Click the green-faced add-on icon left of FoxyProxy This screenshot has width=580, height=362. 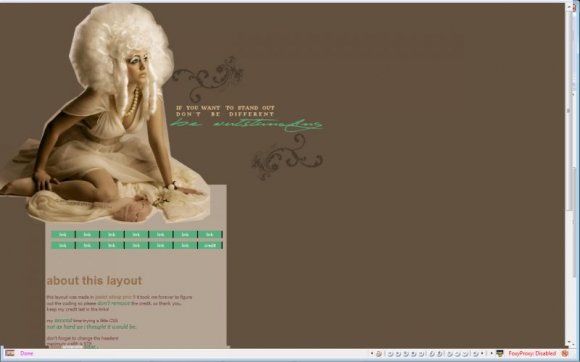pyautogui.click(x=500, y=353)
